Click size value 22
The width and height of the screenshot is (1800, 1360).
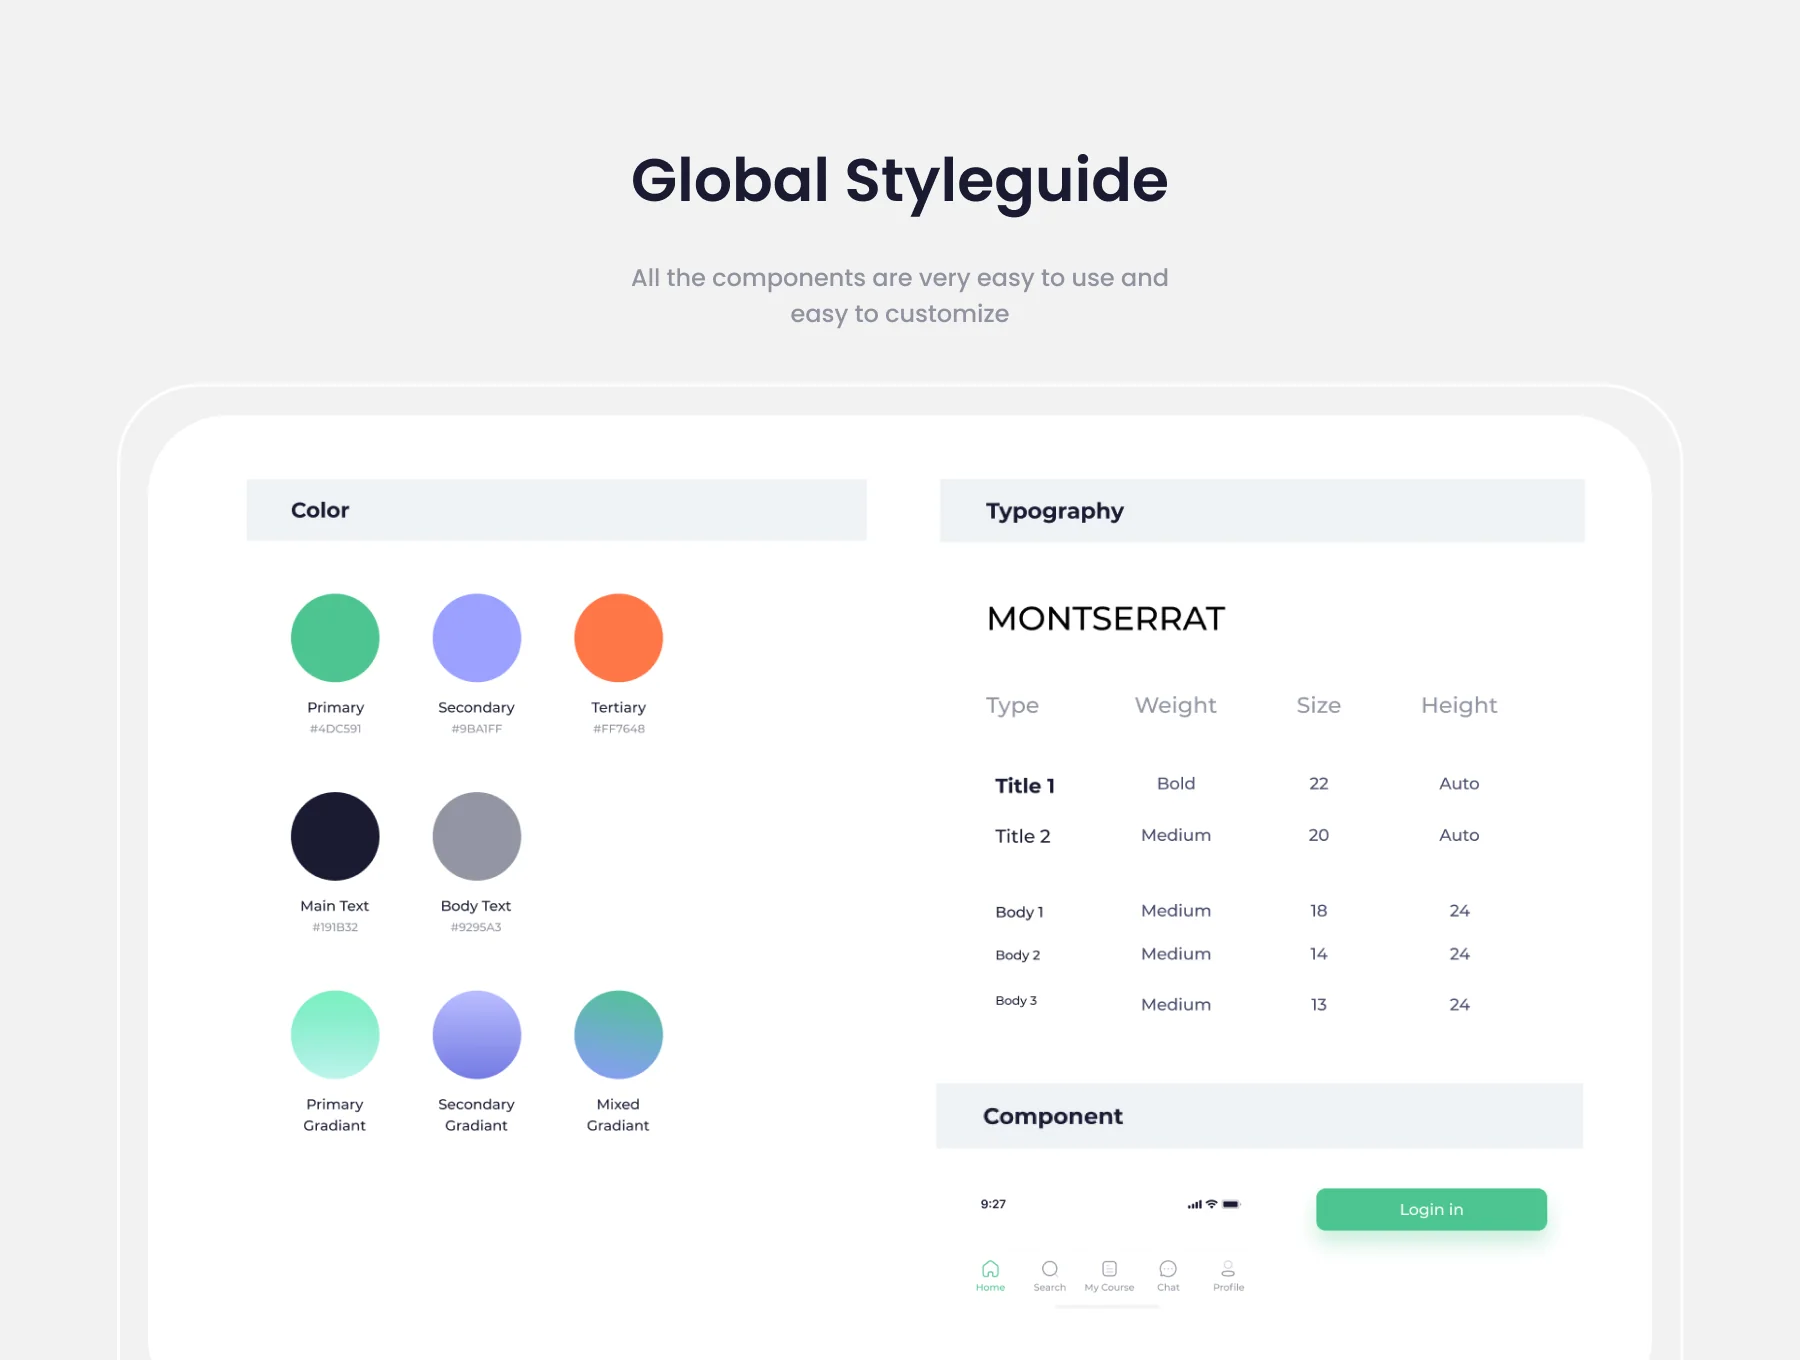(1318, 783)
